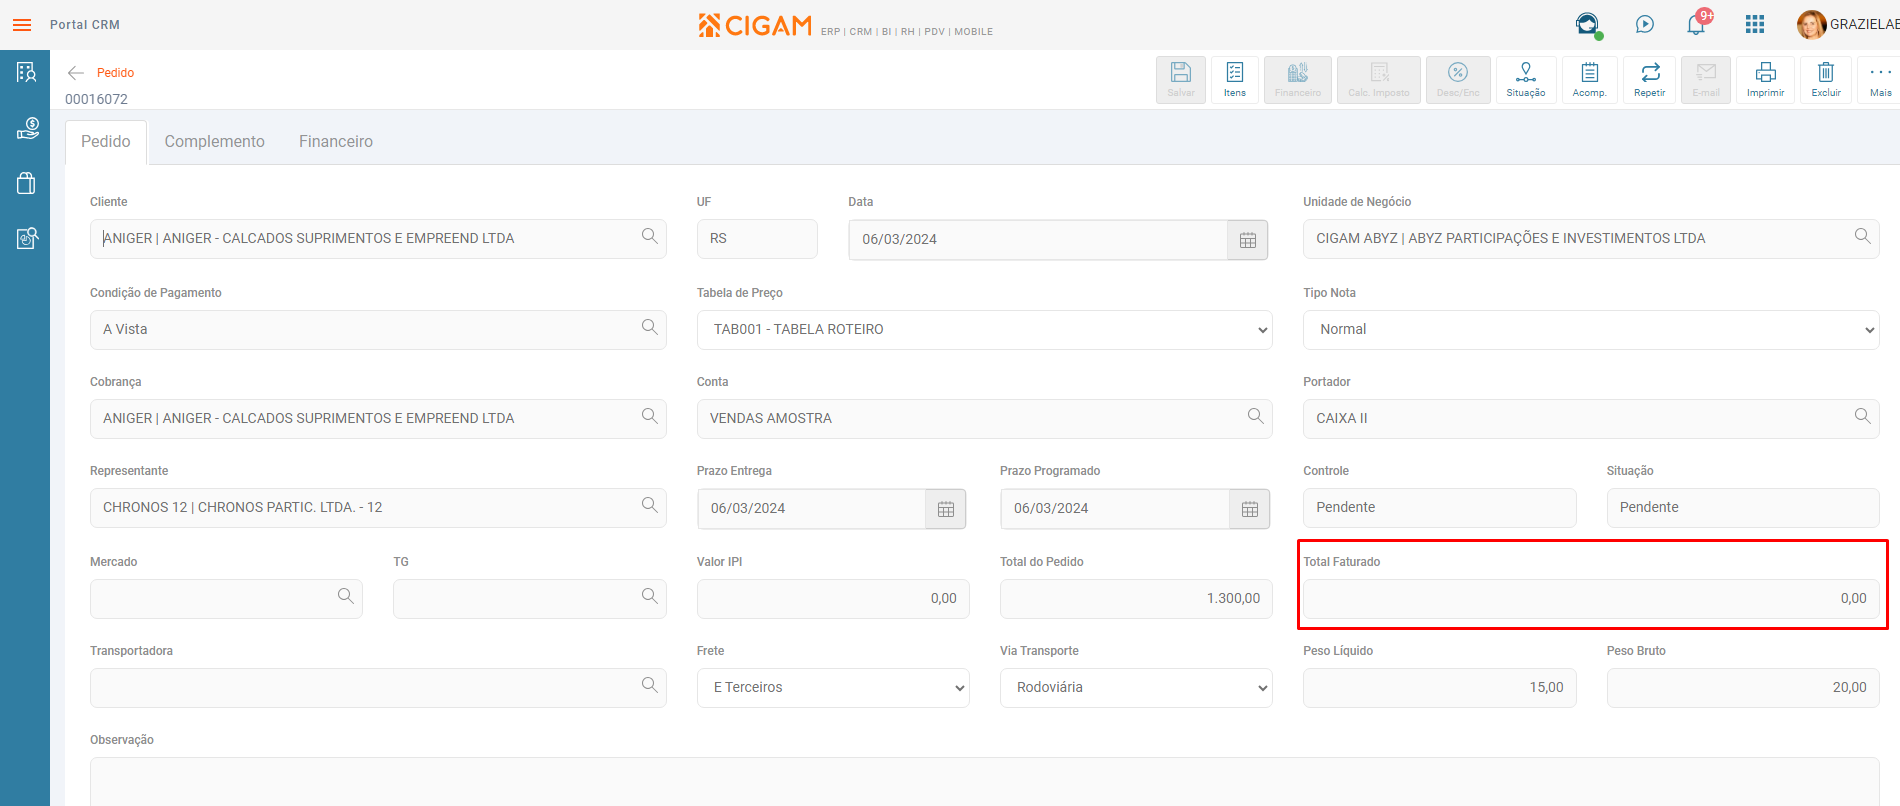Open the Mais options menu
Screen dimensions: 1900x806
coord(1881,79)
